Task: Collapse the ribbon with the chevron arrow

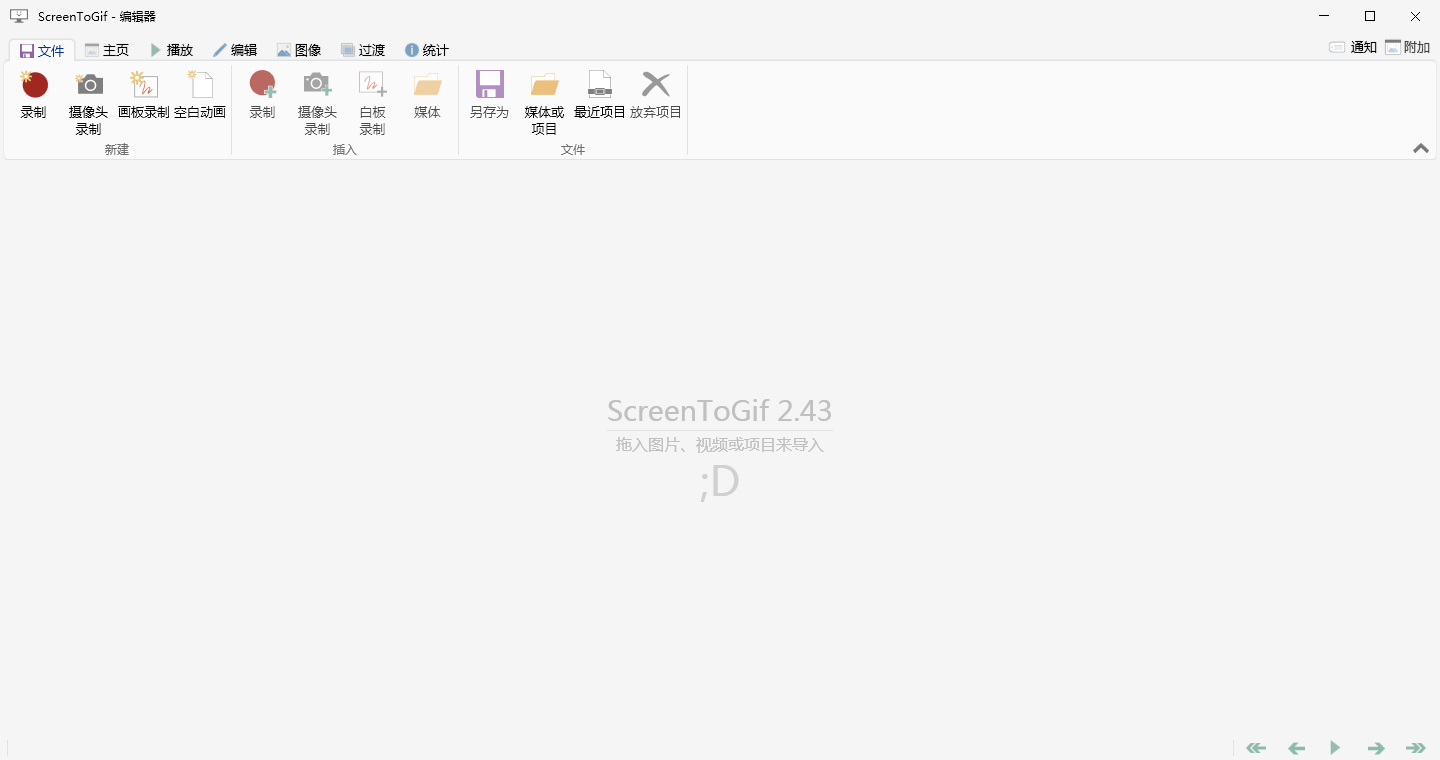Action: pyautogui.click(x=1420, y=148)
